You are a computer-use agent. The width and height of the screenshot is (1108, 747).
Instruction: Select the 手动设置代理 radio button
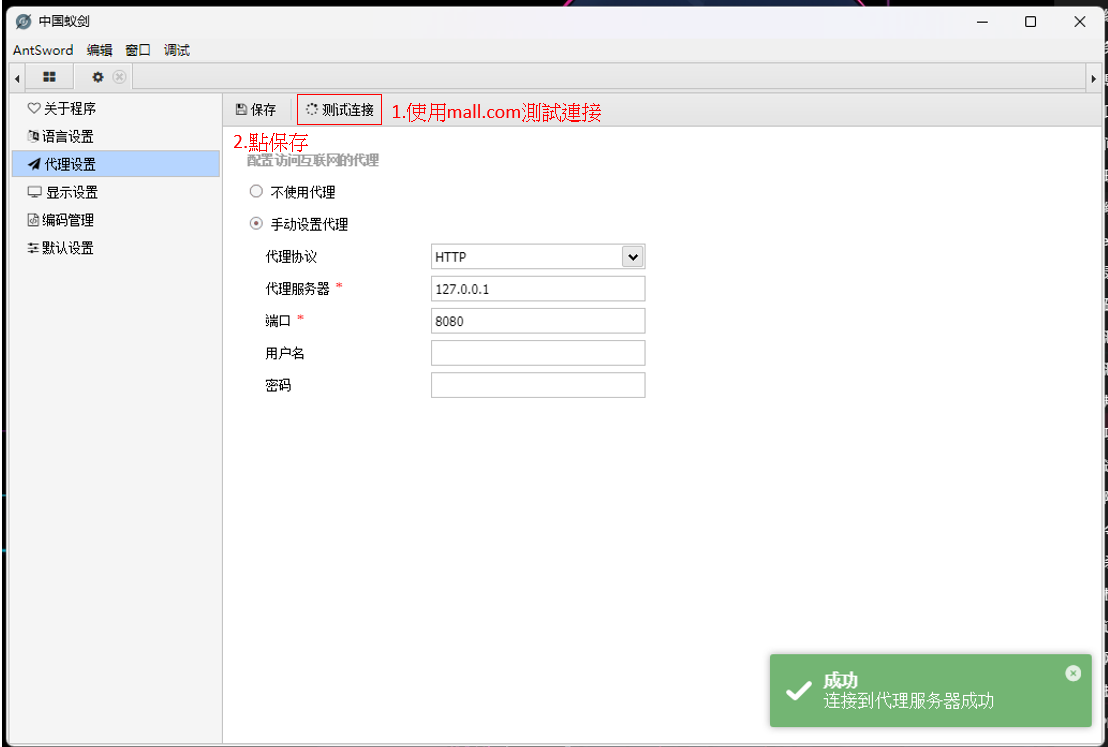257,224
